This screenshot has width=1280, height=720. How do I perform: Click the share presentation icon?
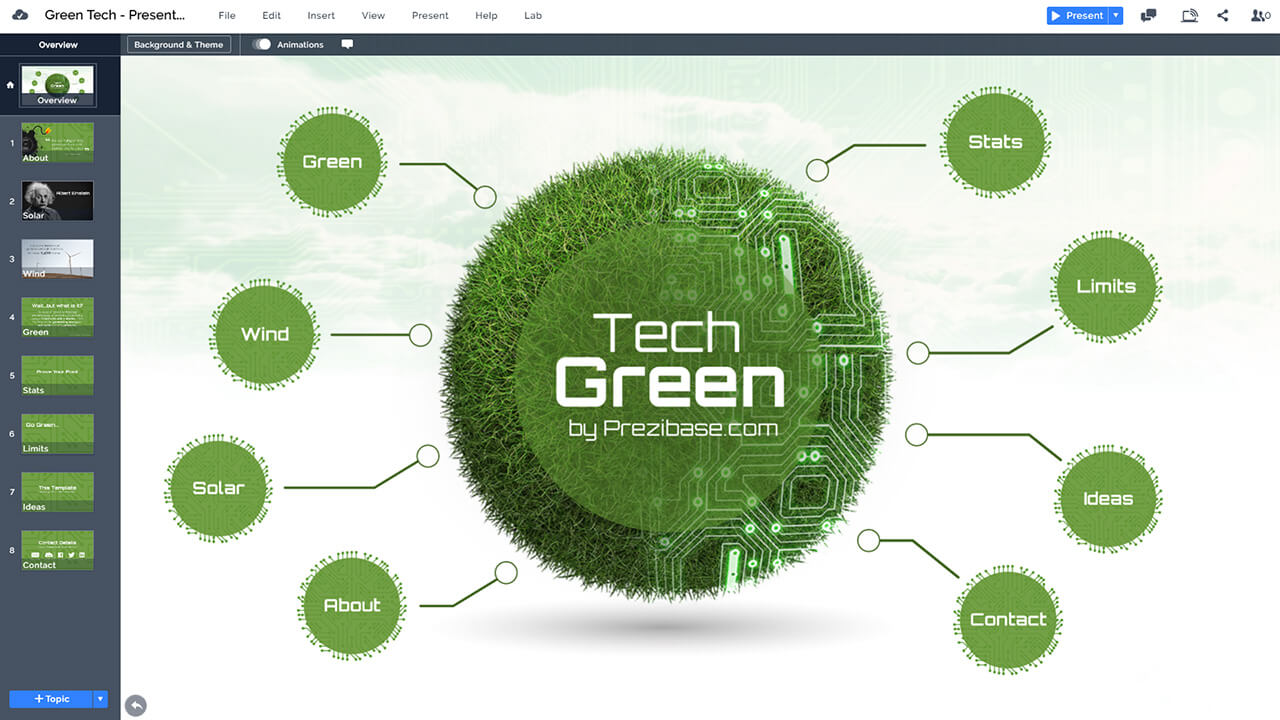point(1223,16)
